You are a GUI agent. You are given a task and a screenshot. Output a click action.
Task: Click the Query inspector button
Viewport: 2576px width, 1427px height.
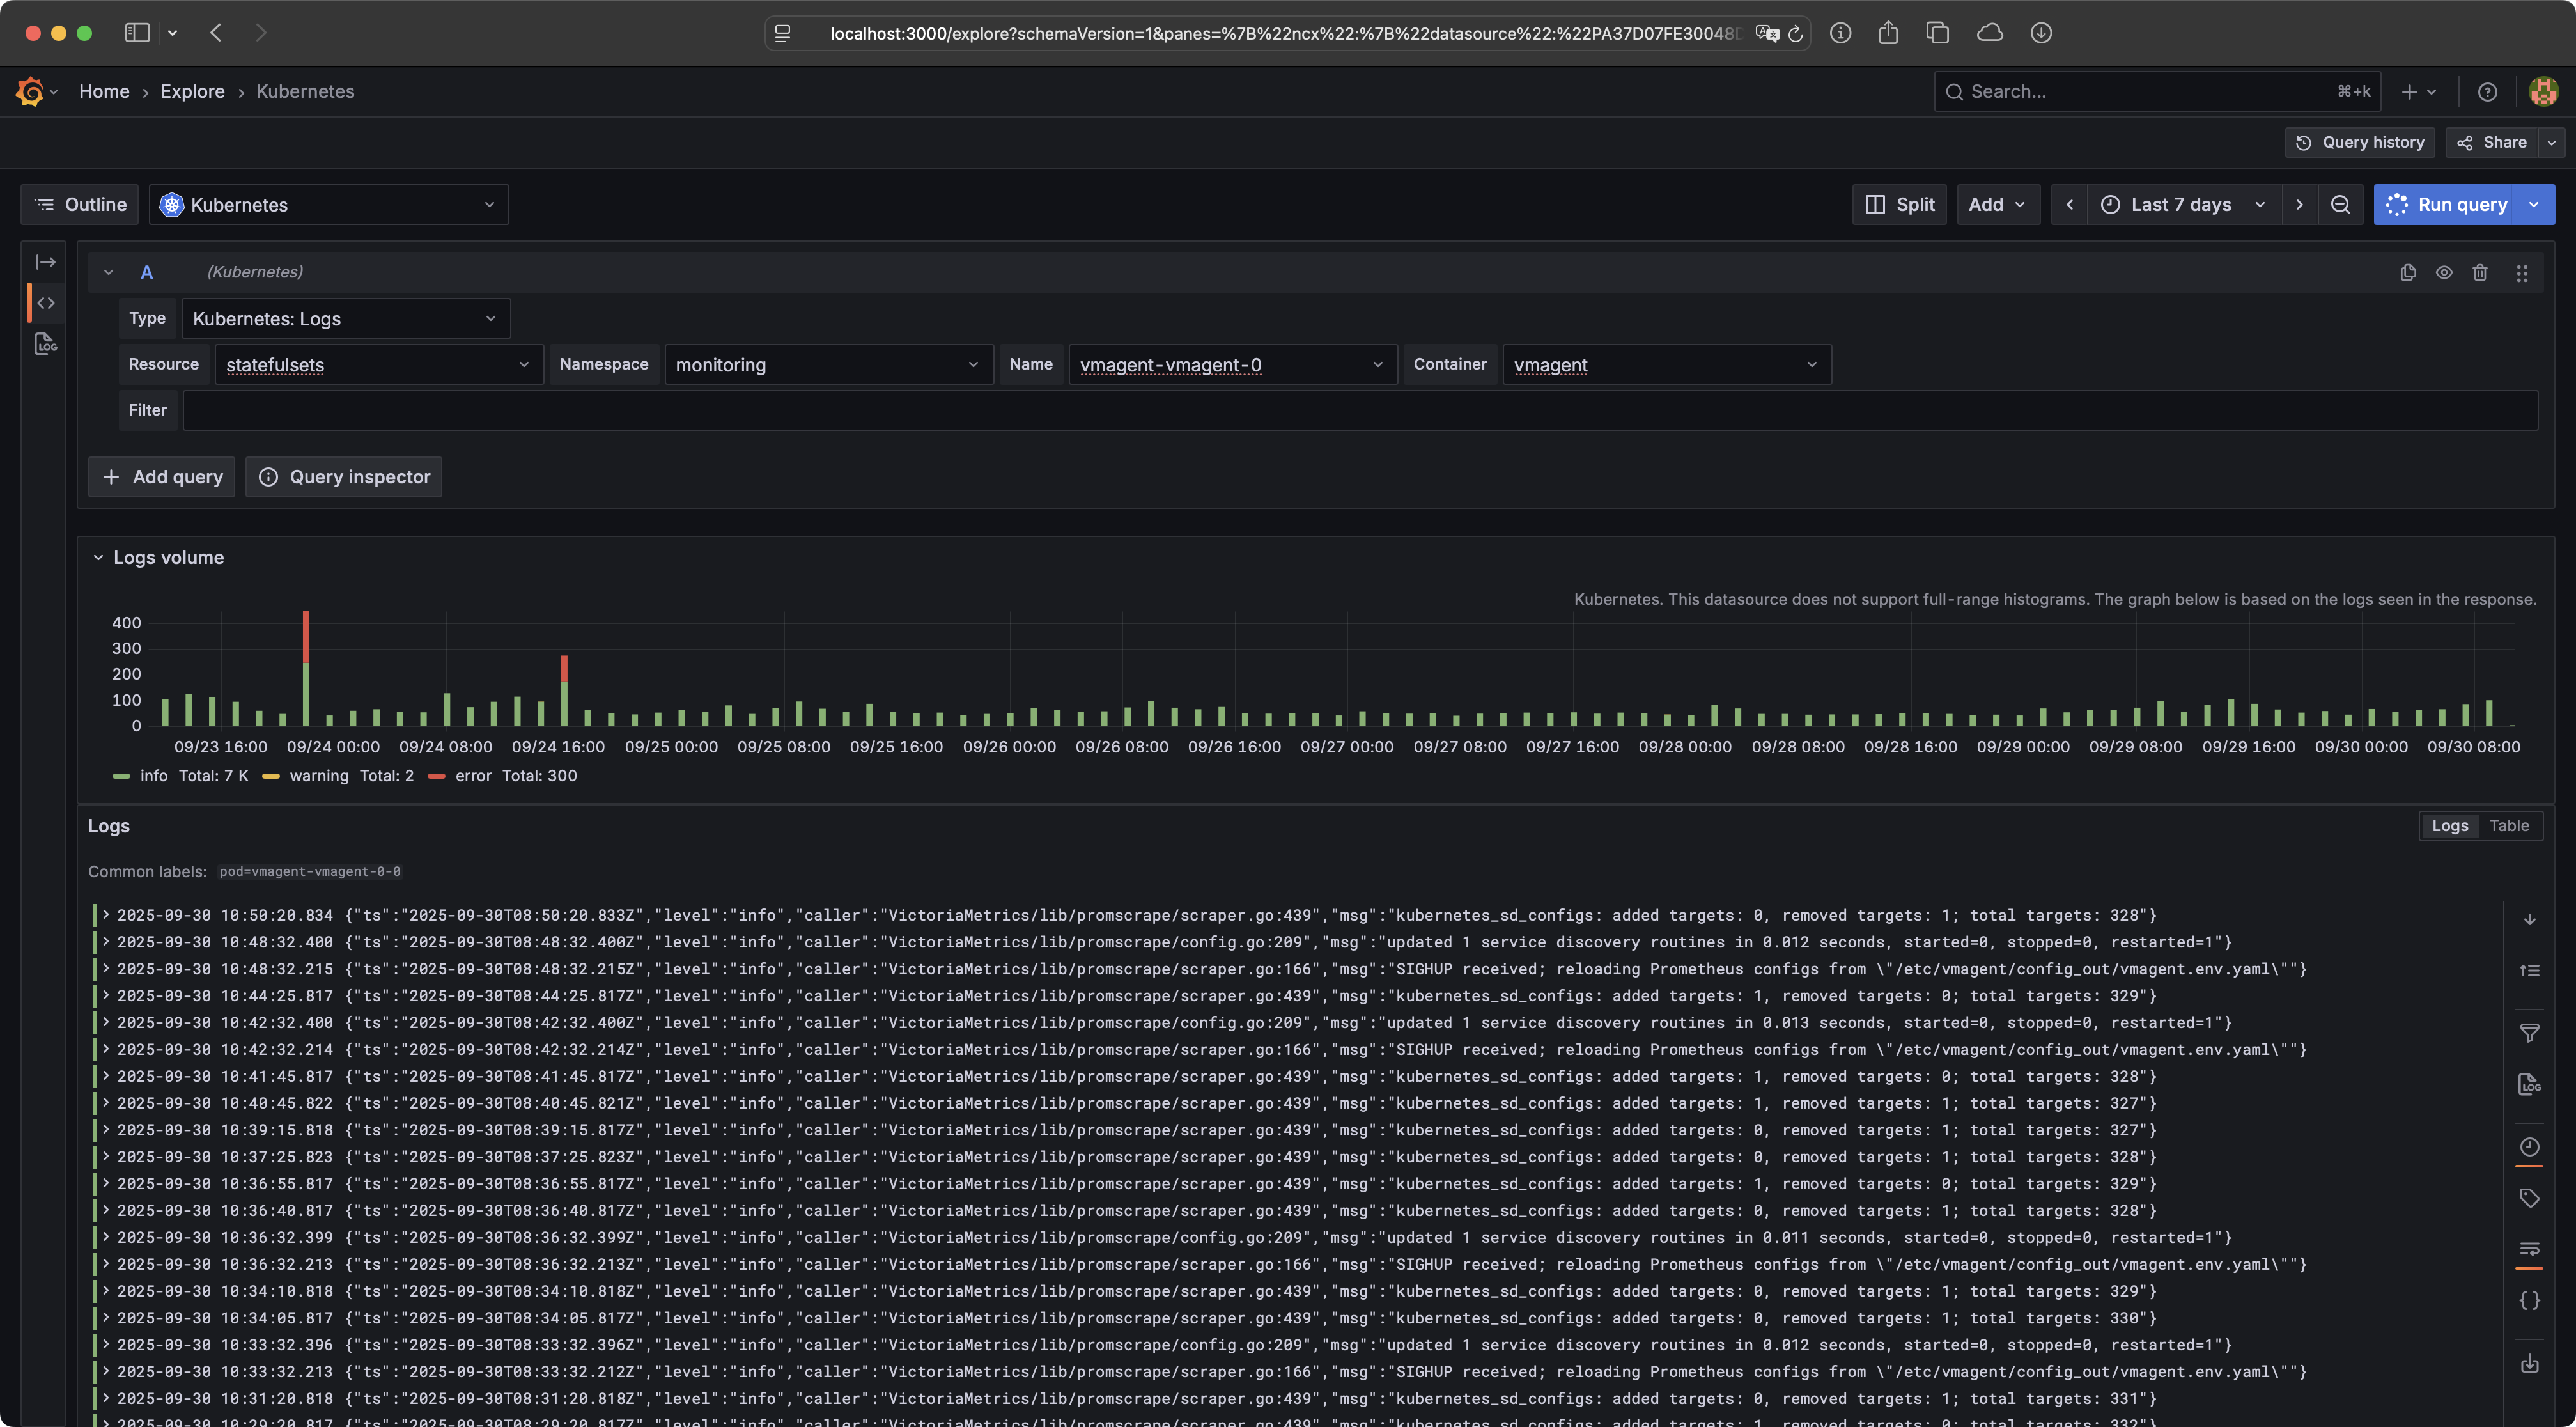coord(344,476)
